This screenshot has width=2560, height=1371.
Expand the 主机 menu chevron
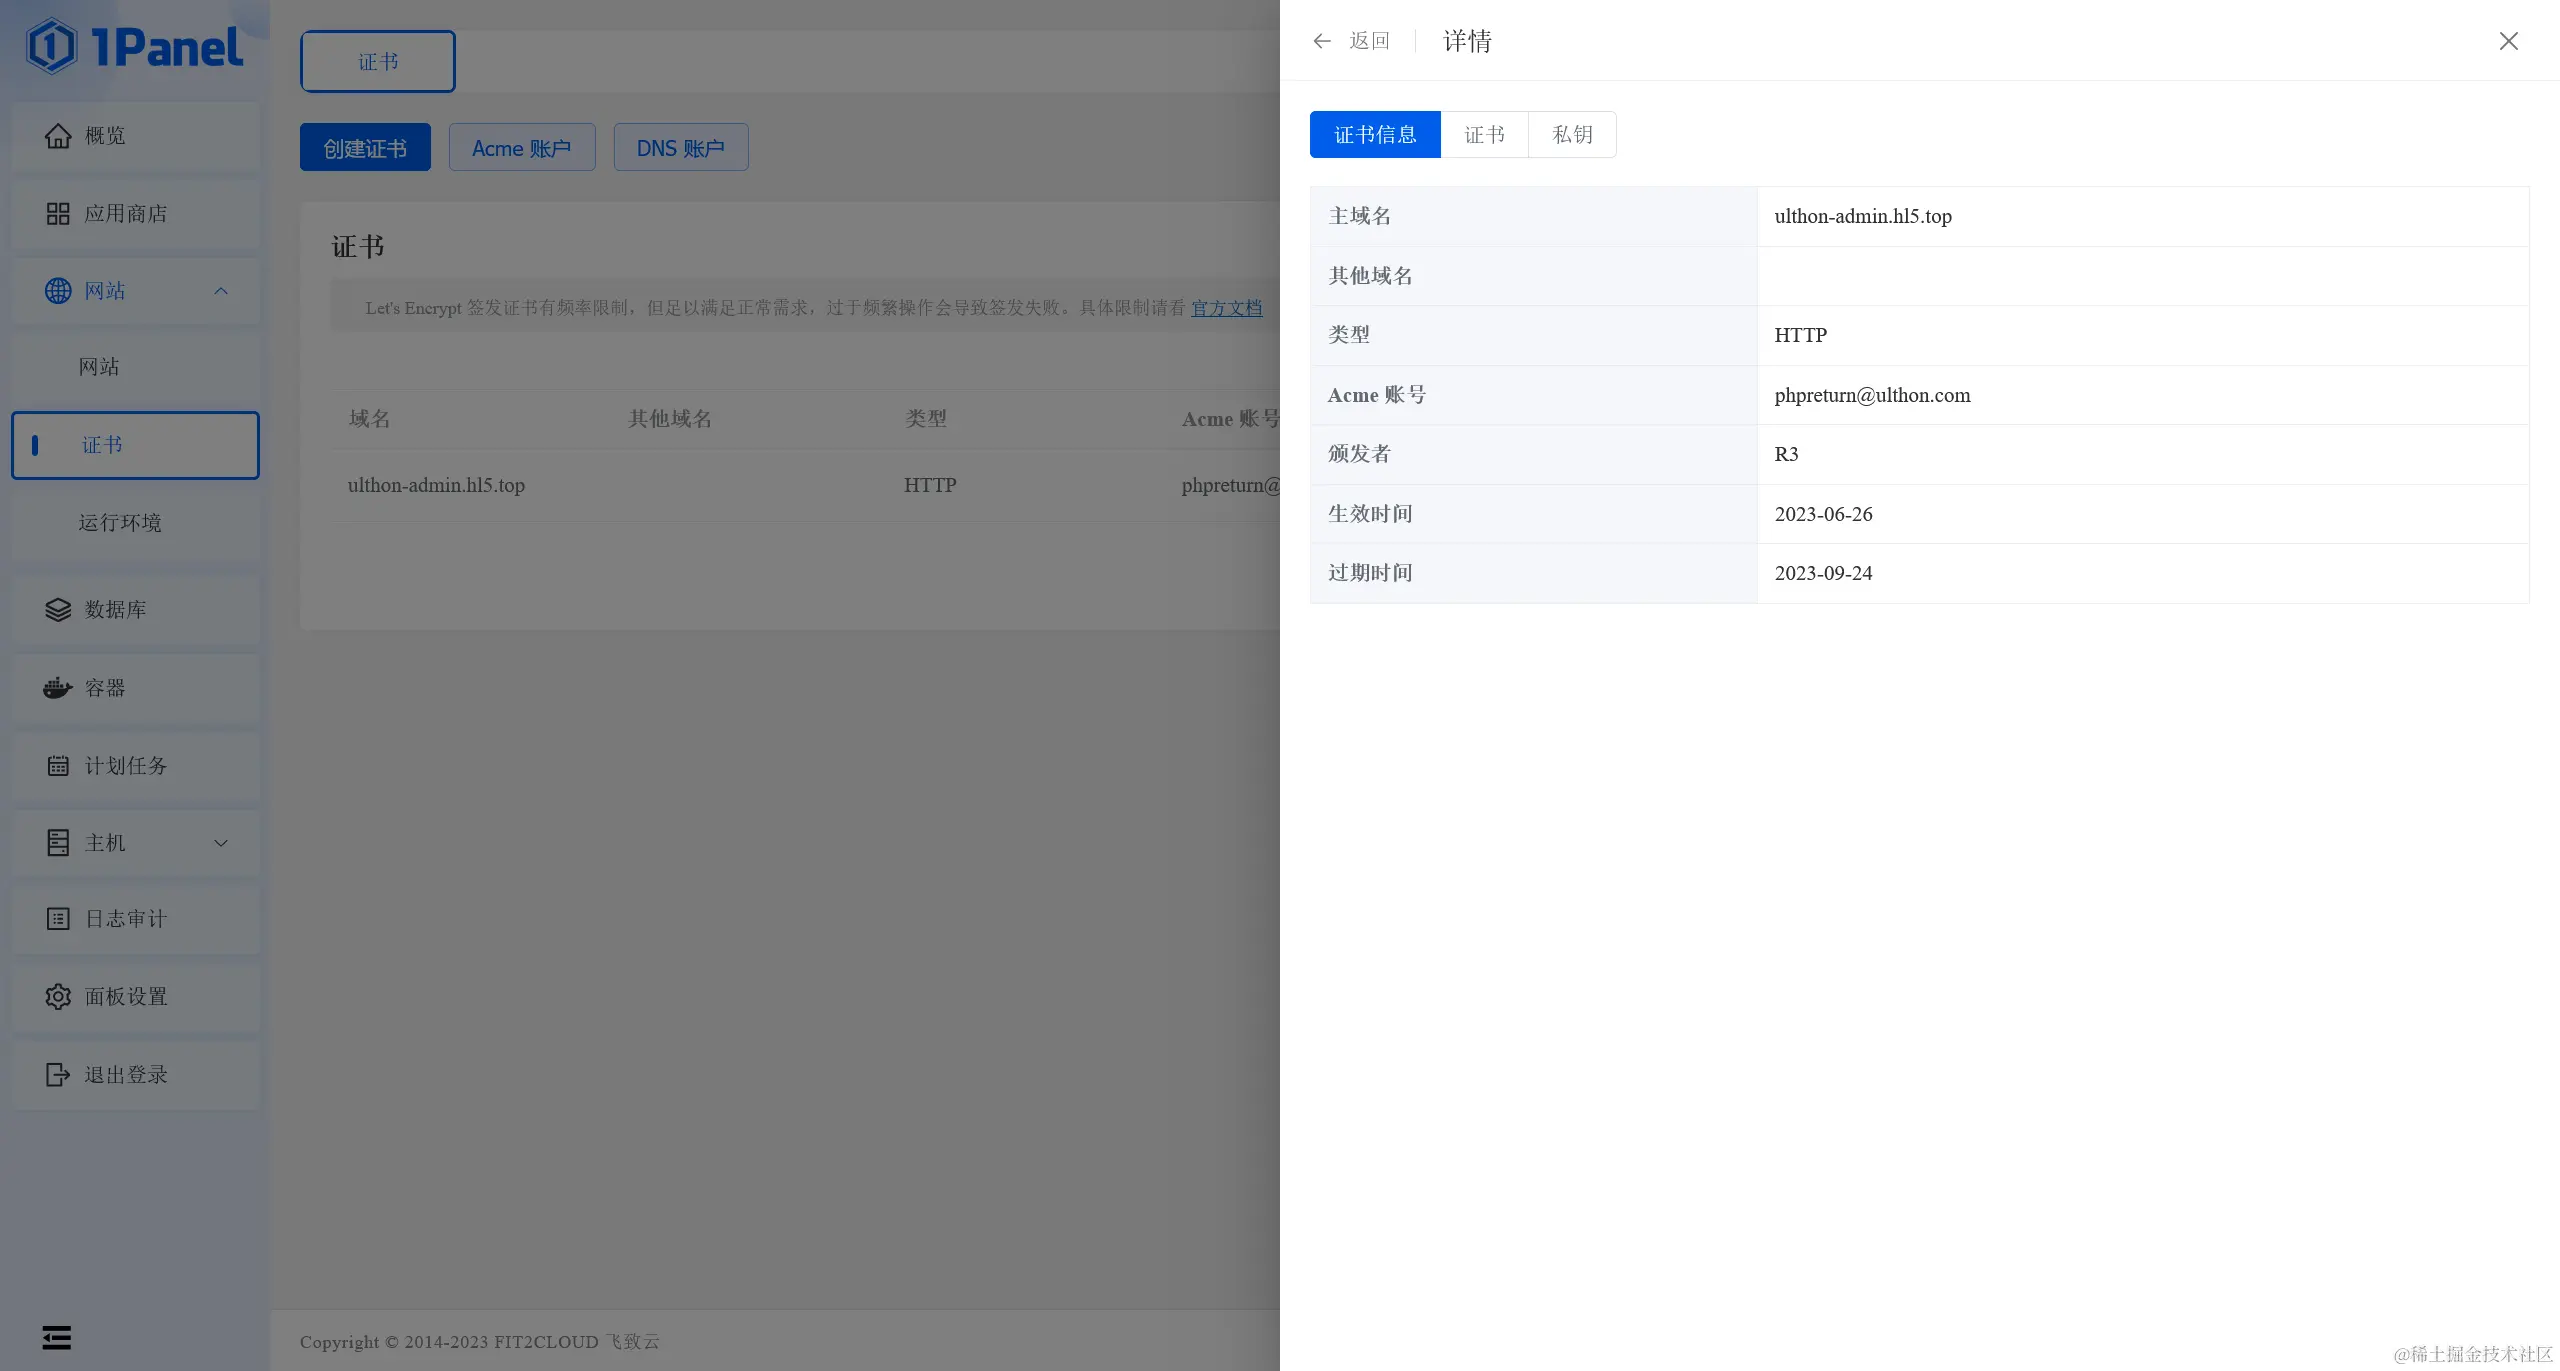(x=221, y=843)
